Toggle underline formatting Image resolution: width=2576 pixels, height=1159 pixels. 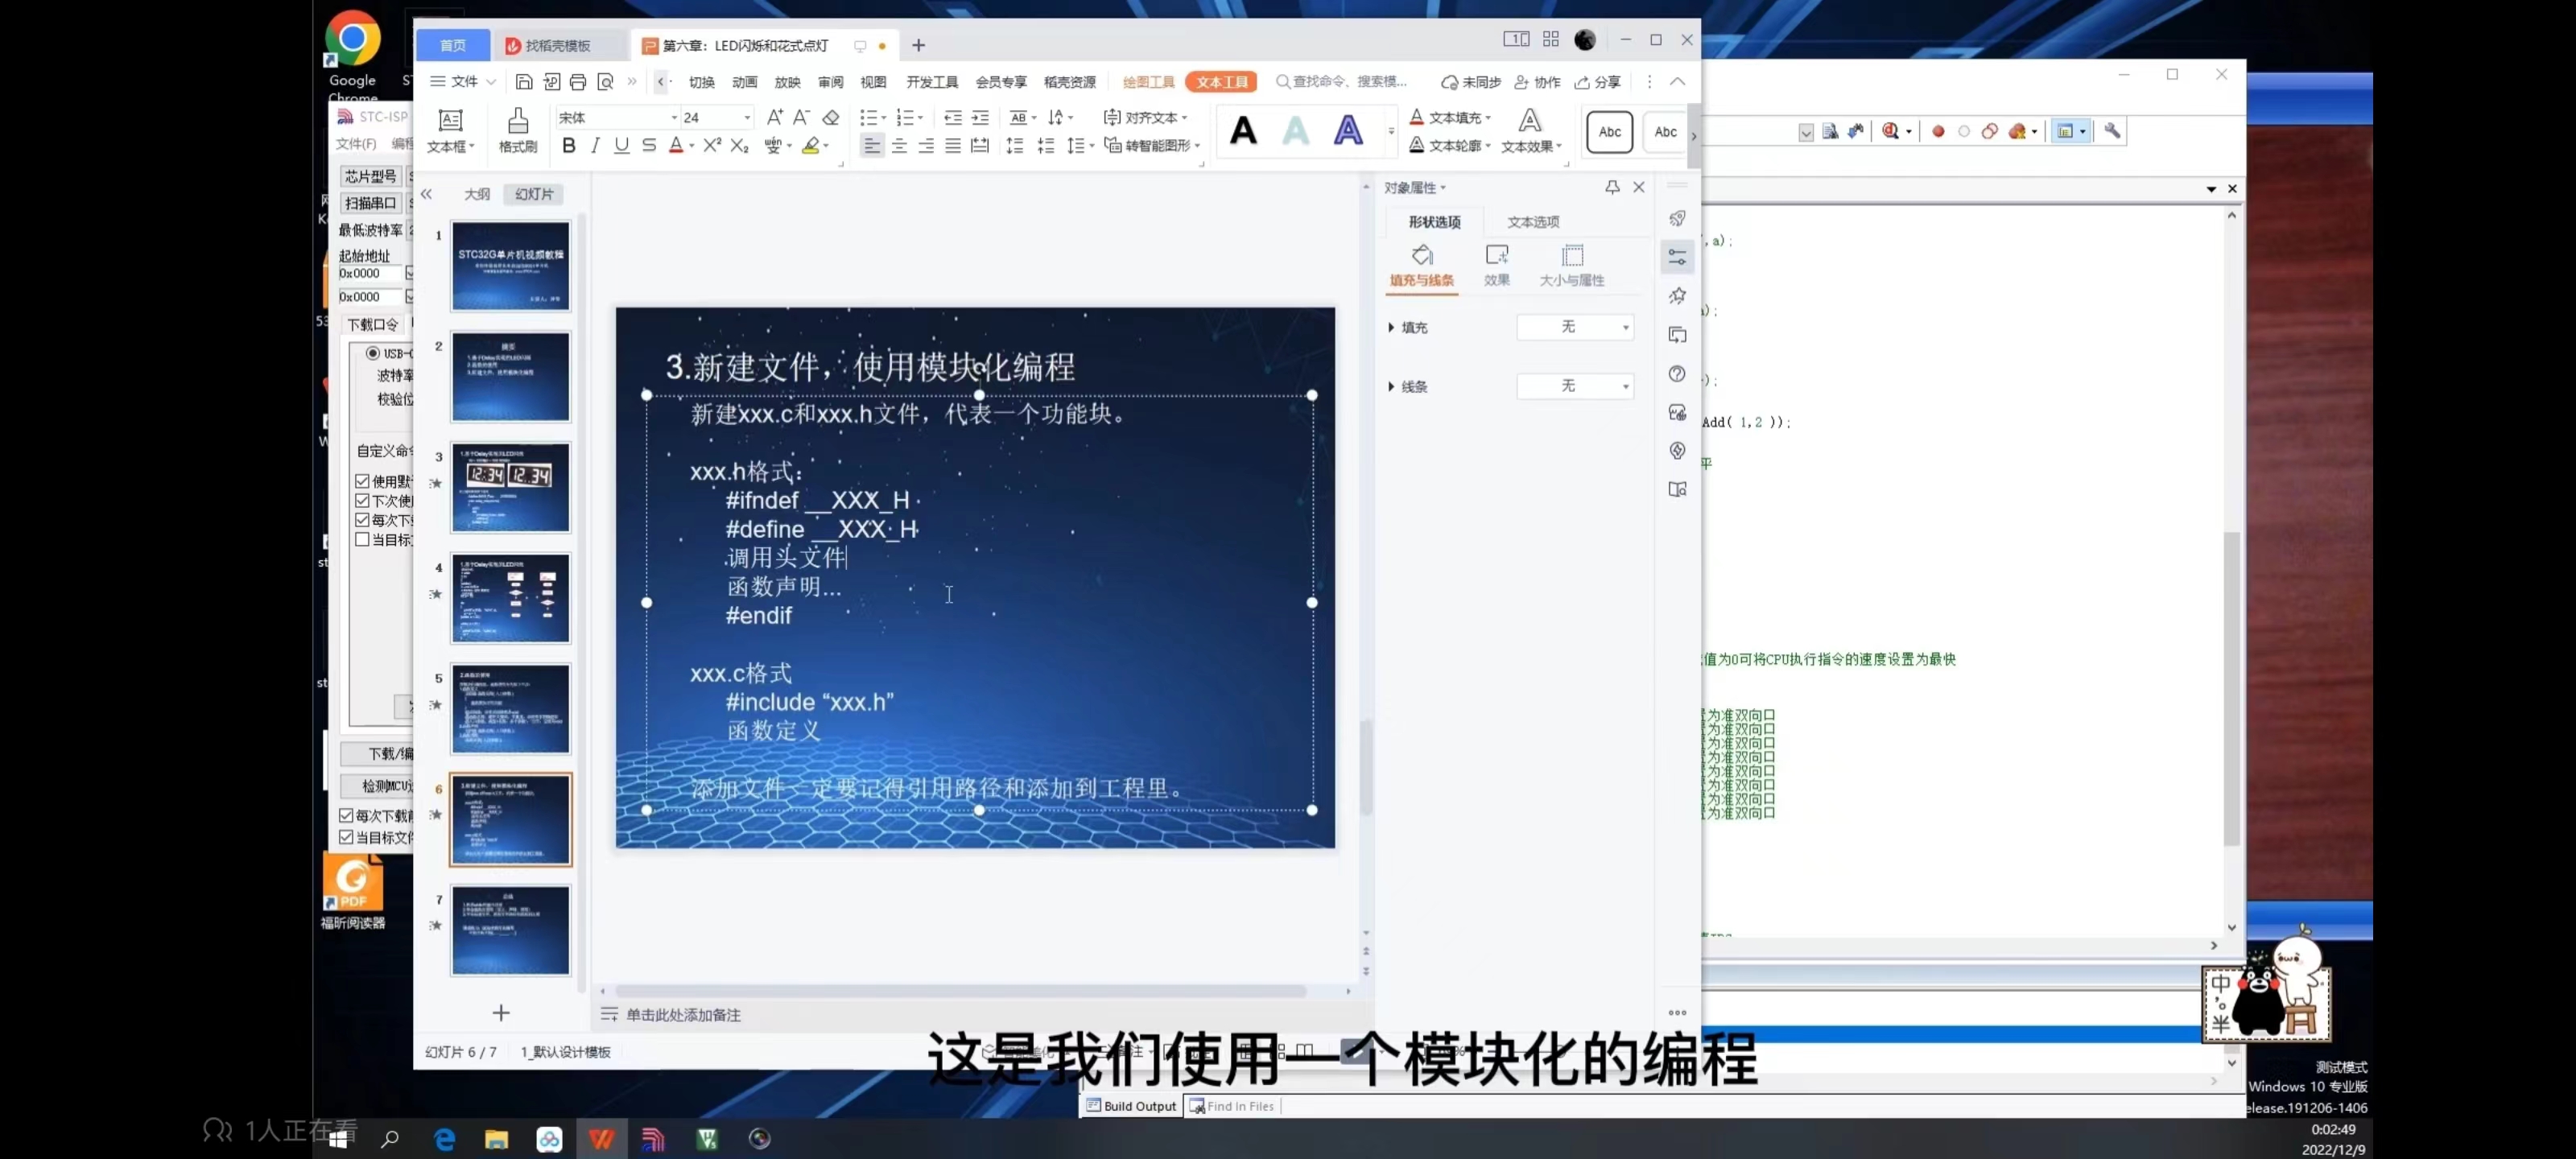pyautogui.click(x=621, y=146)
